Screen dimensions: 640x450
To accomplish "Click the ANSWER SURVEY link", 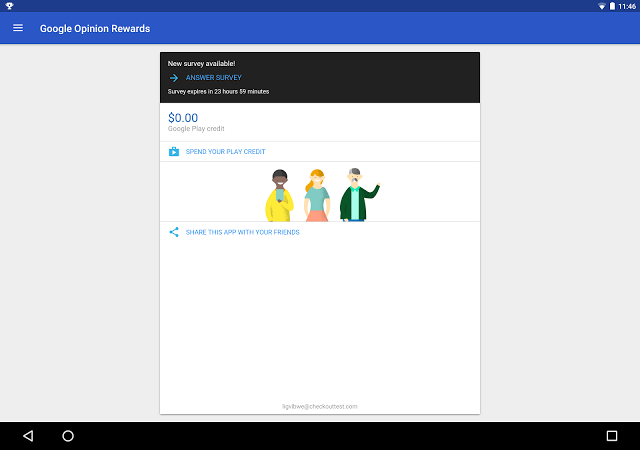I will point(213,77).
